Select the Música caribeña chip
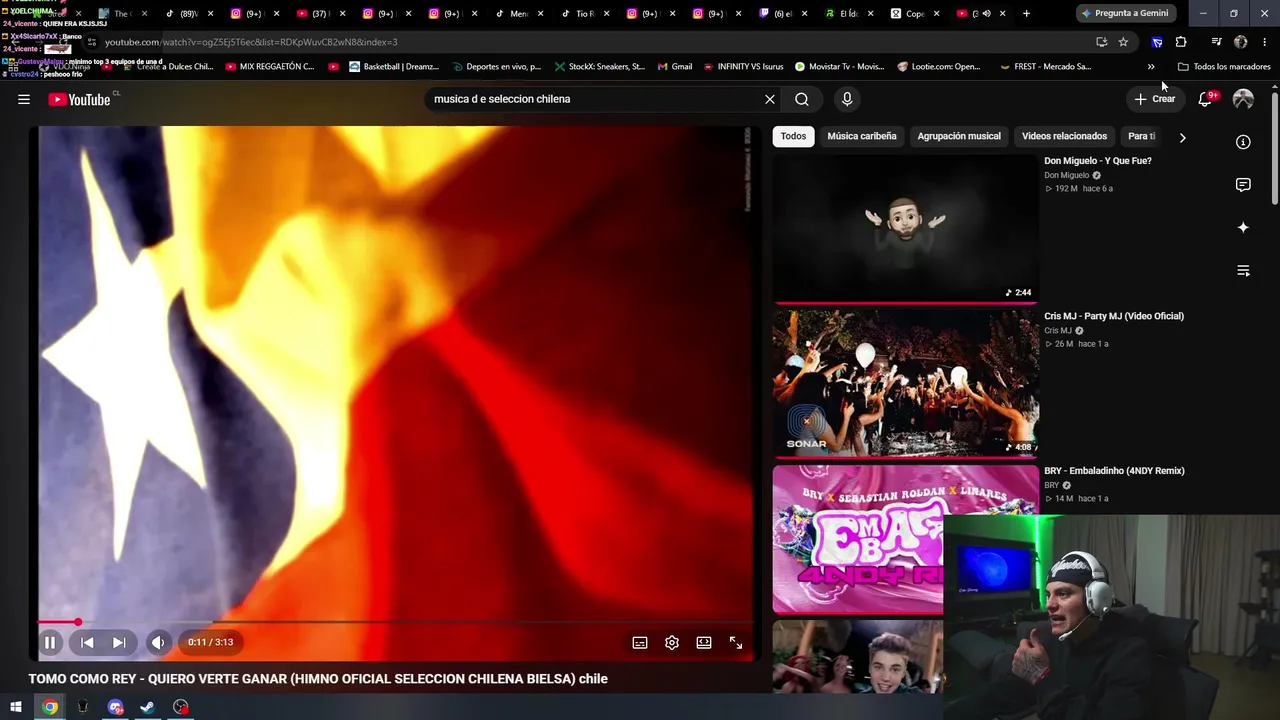This screenshot has width=1280, height=720. point(862,136)
